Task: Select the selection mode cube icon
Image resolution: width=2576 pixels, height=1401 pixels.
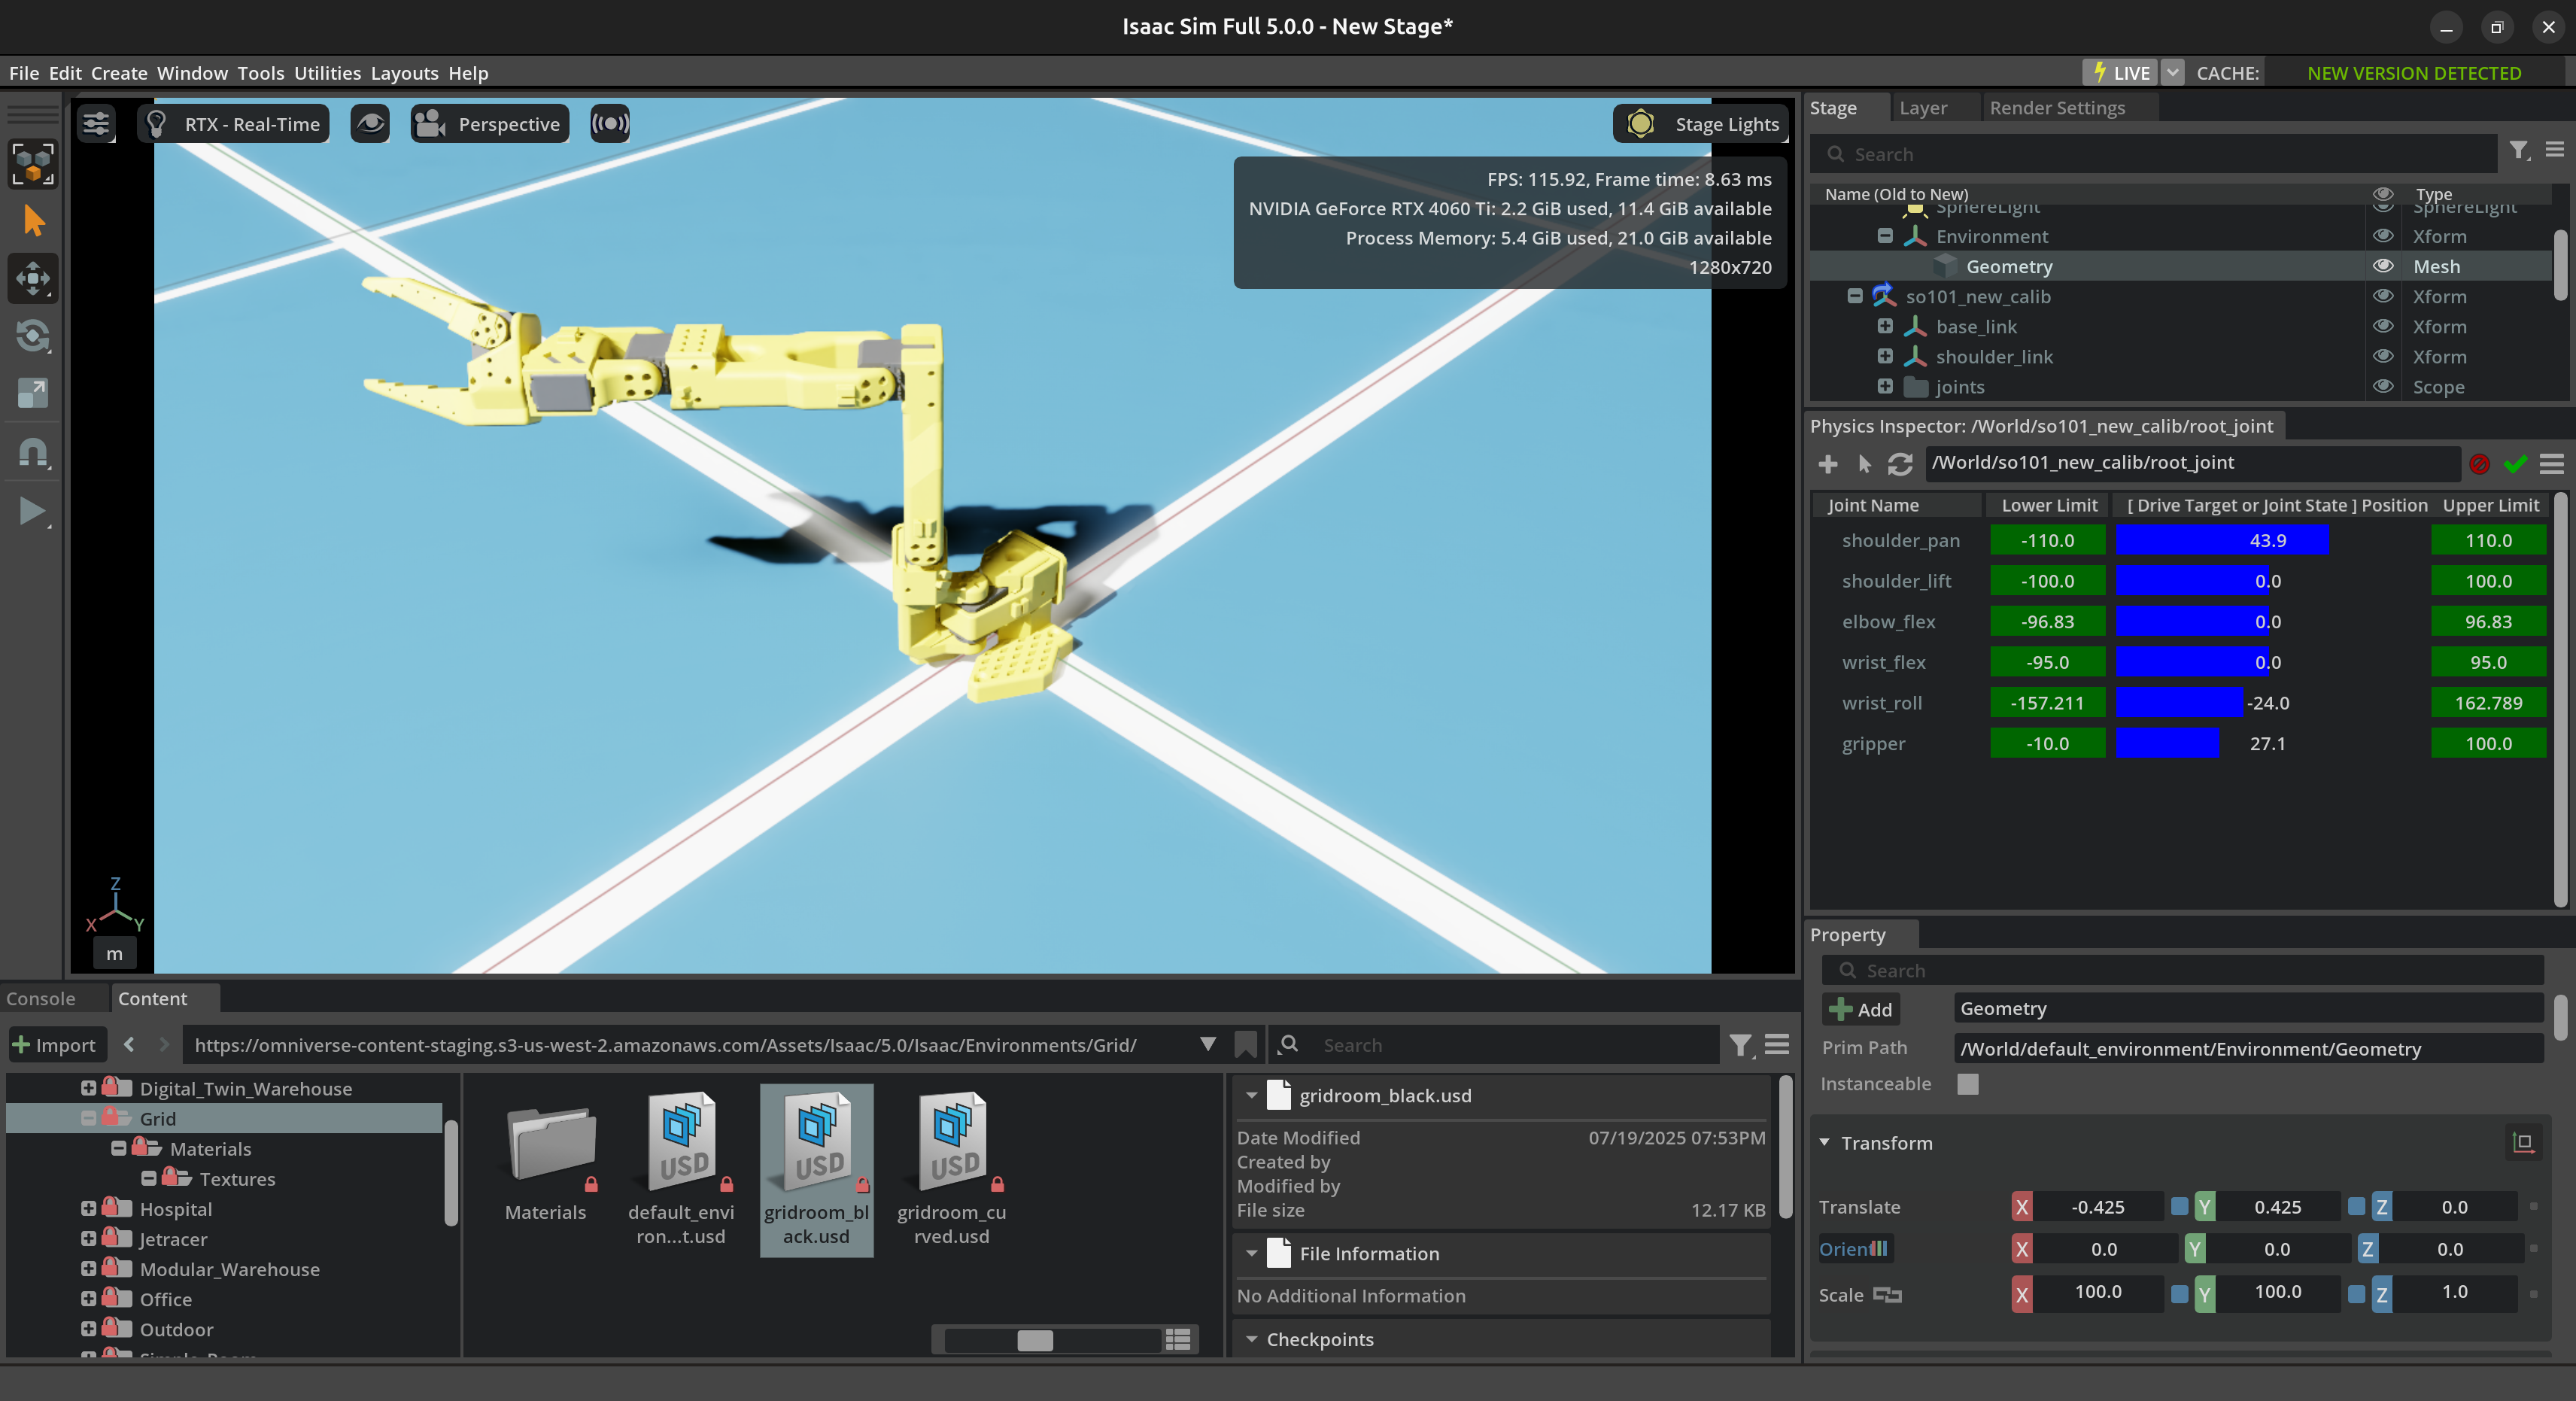Action: point(33,163)
